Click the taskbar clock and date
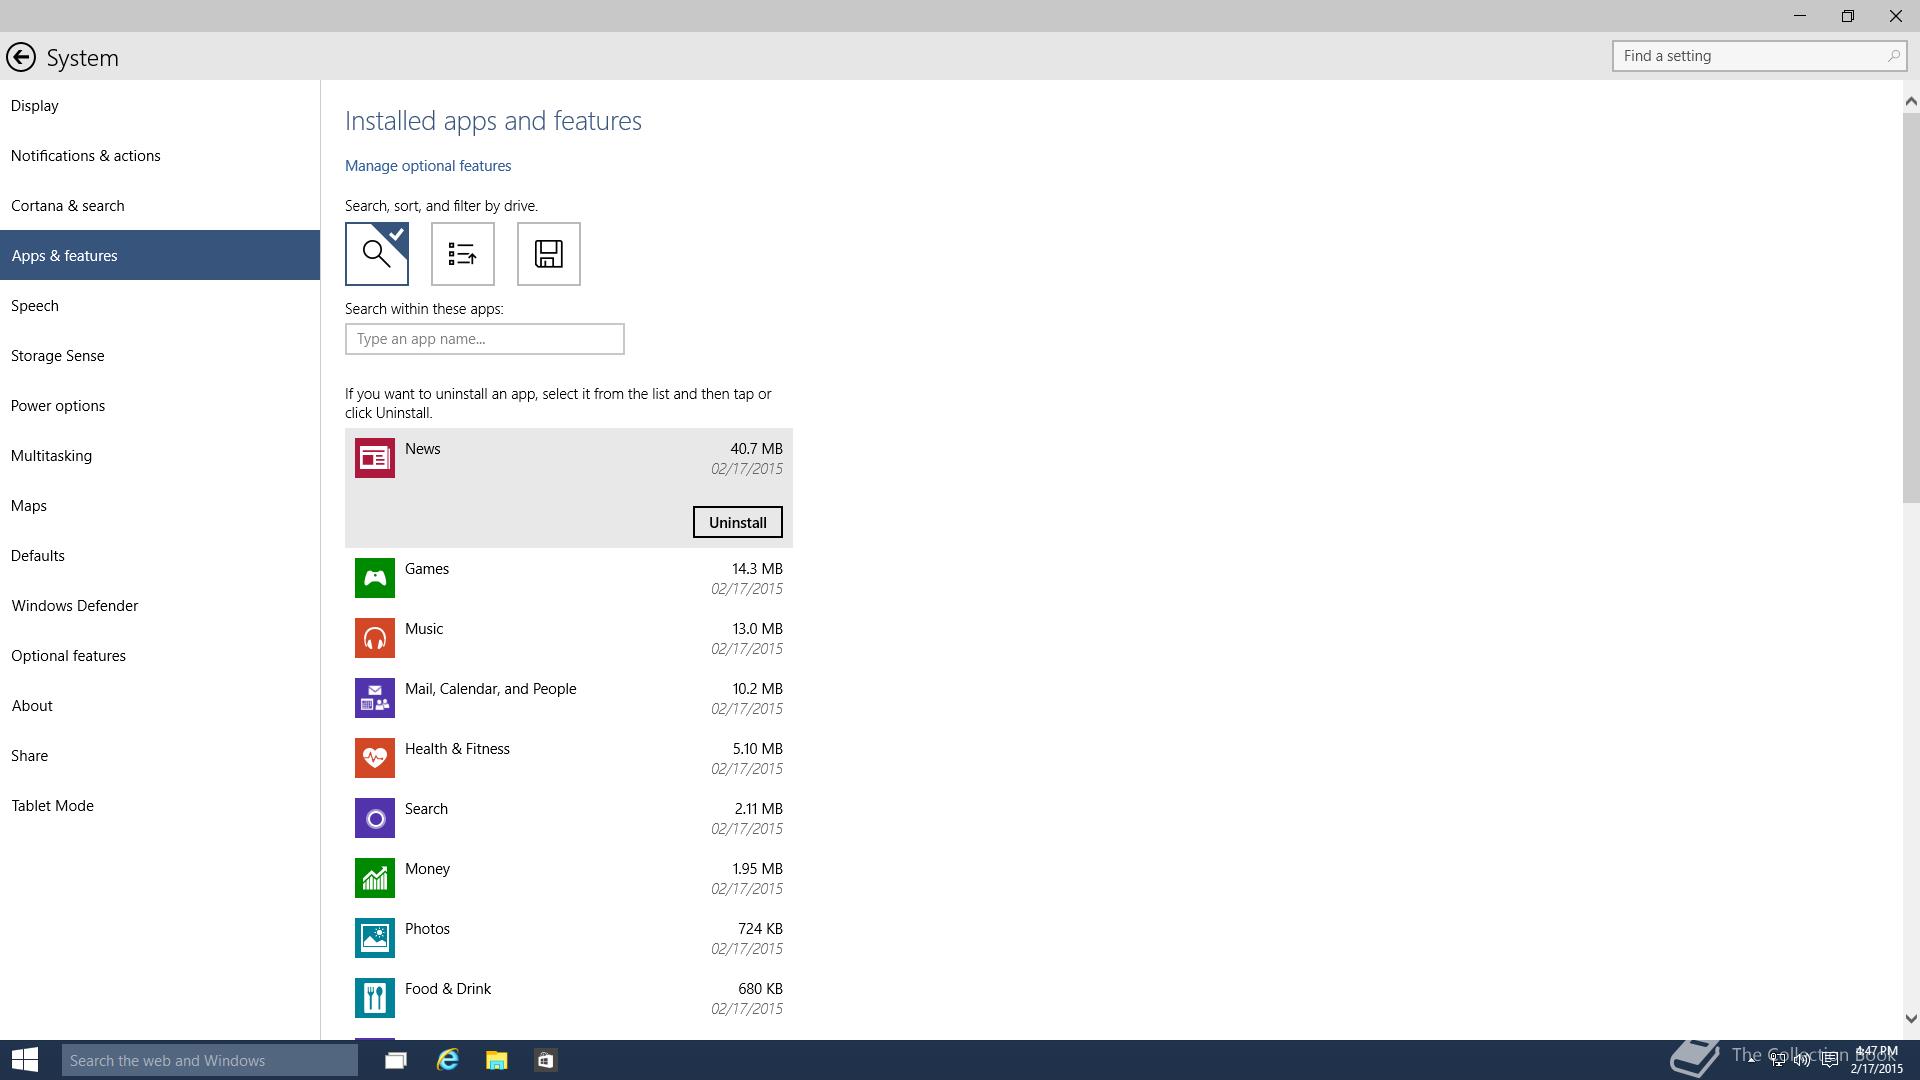Screen dimensions: 1920x1080 pyautogui.click(x=1876, y=1060)
